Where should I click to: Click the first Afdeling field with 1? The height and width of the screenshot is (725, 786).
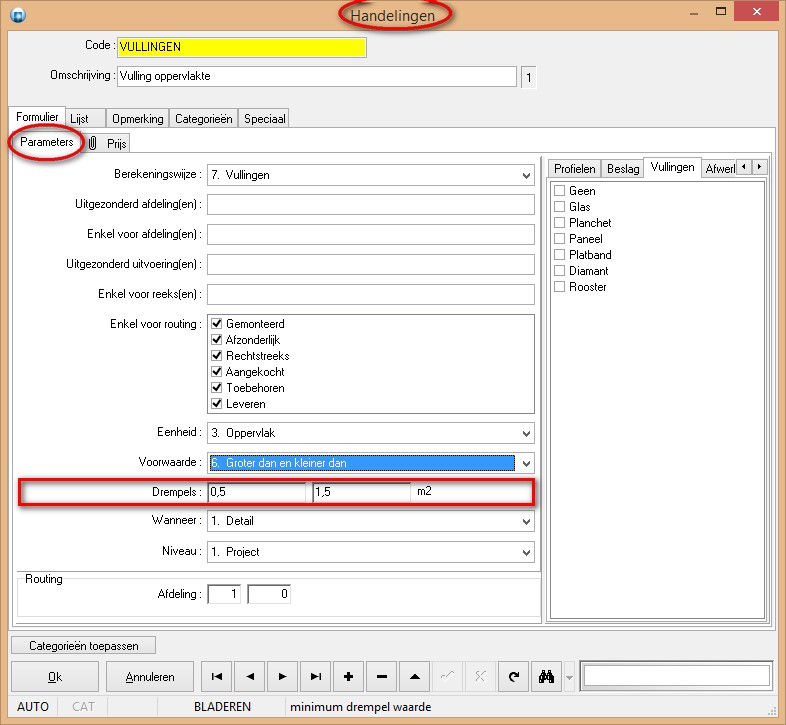tap(224, 594)
